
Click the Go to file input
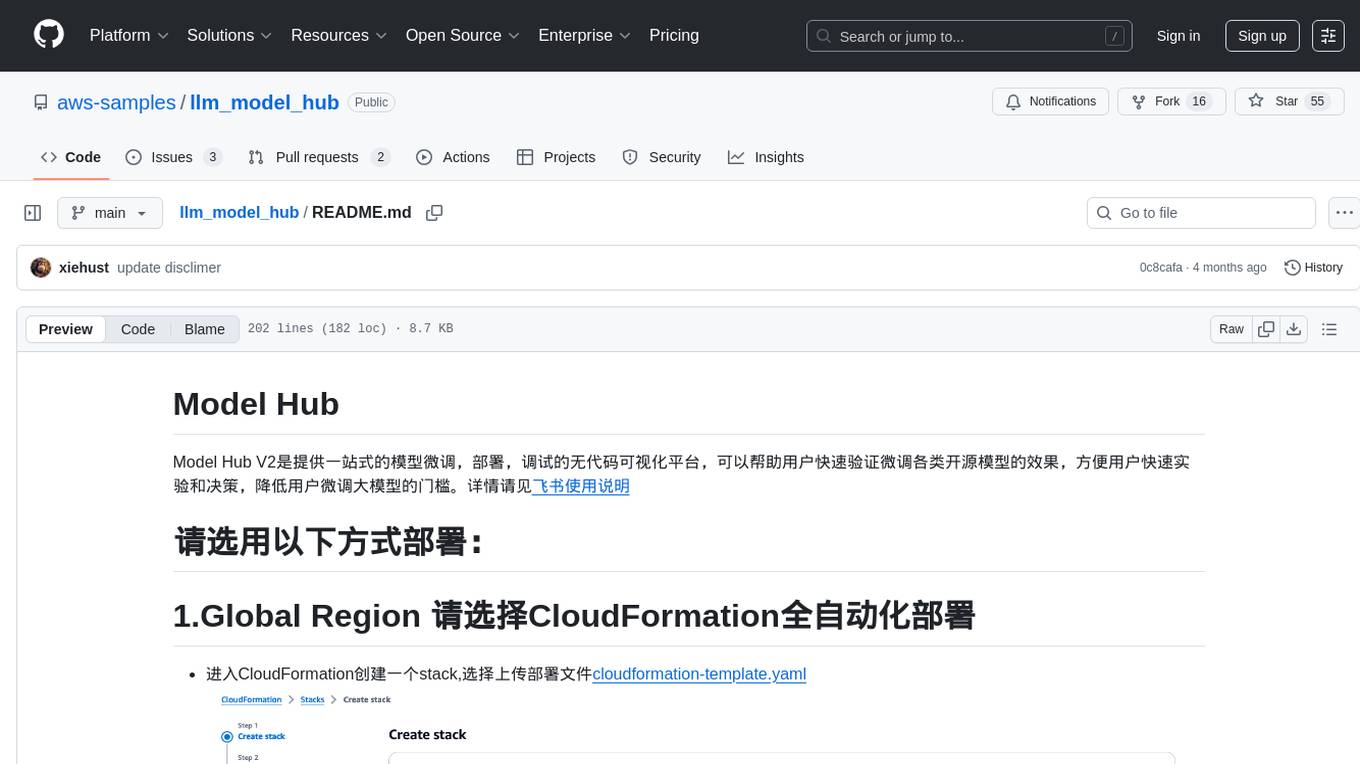pos(1201,213)
